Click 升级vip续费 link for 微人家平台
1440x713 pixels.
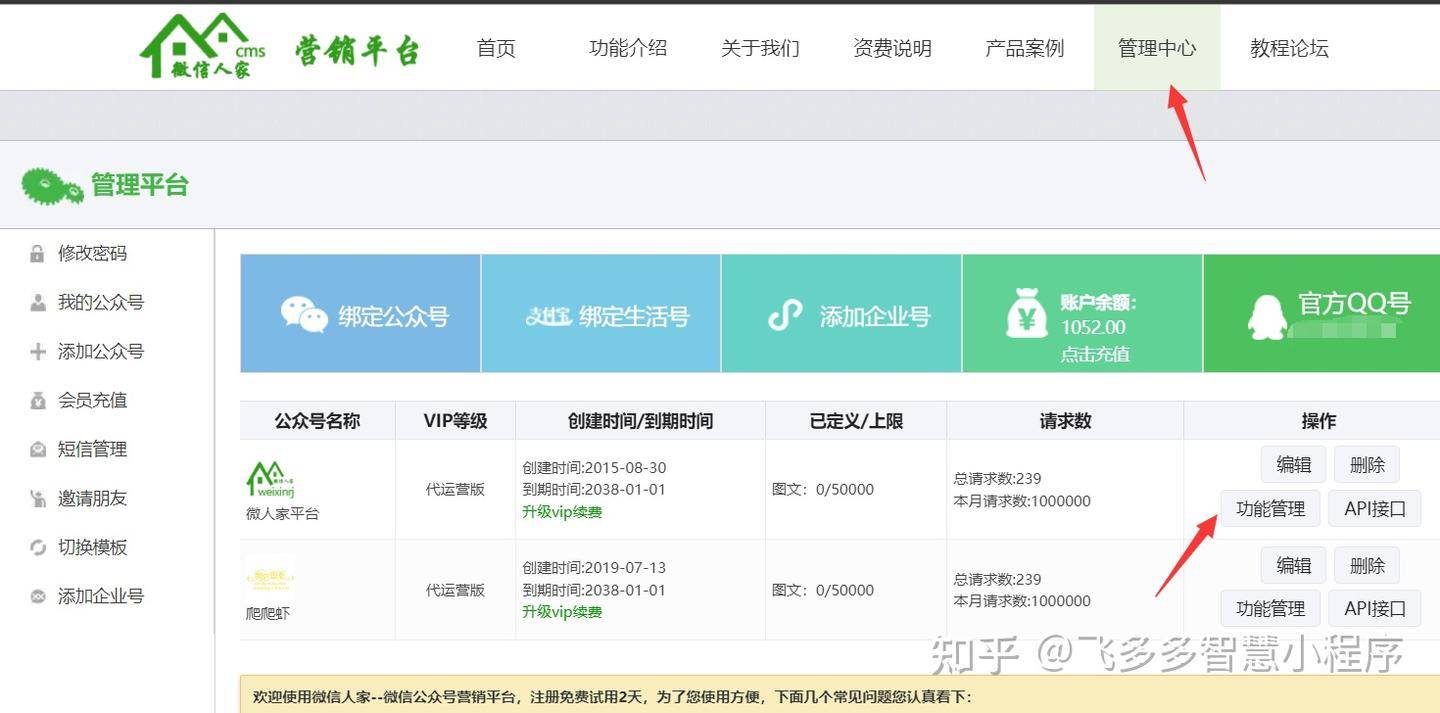click(x=562, y=512)
